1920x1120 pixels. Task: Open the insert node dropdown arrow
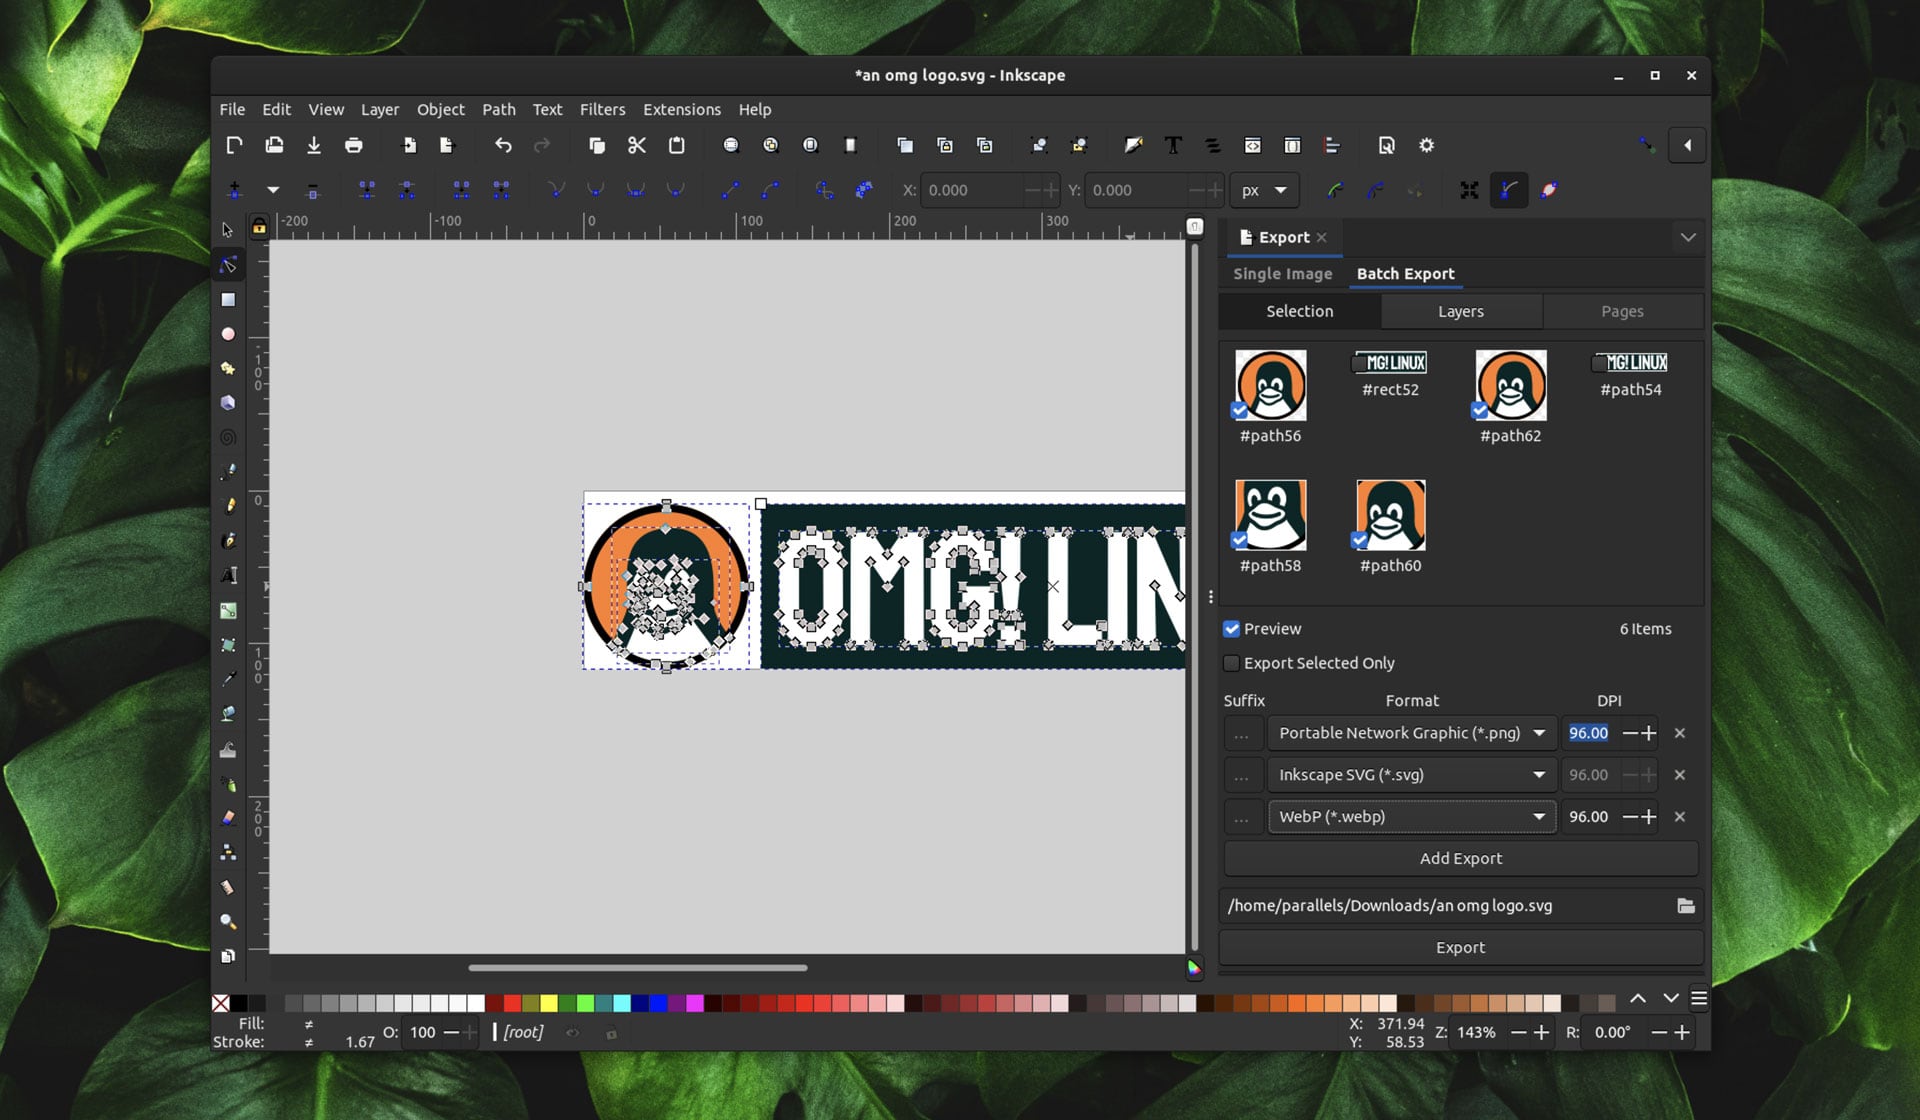[273, 190]
